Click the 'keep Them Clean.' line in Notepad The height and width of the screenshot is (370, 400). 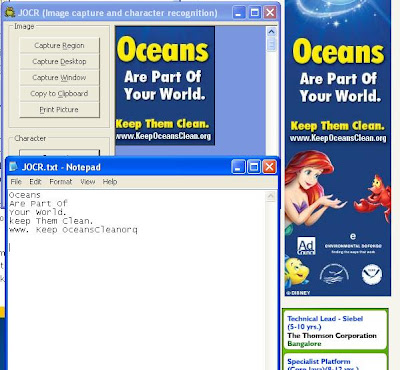point(51,221)
